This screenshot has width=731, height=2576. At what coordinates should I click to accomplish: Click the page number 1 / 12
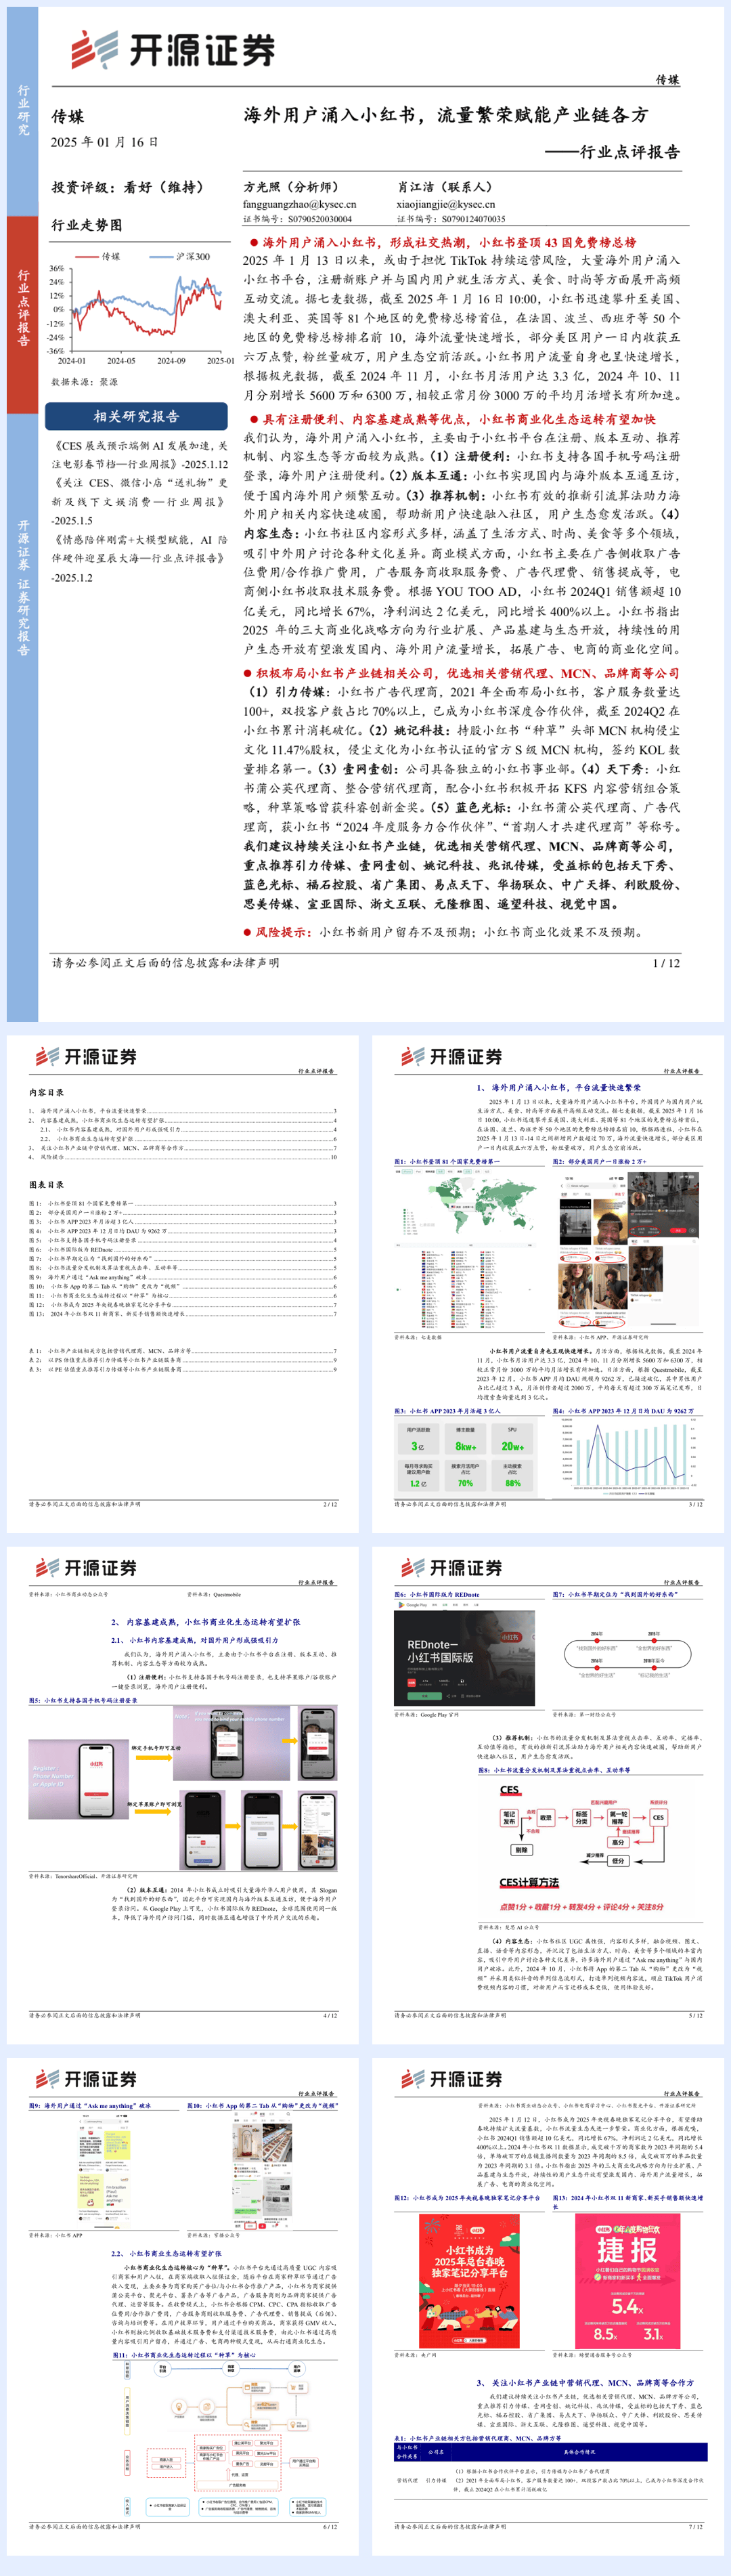[x=666, y=963]
